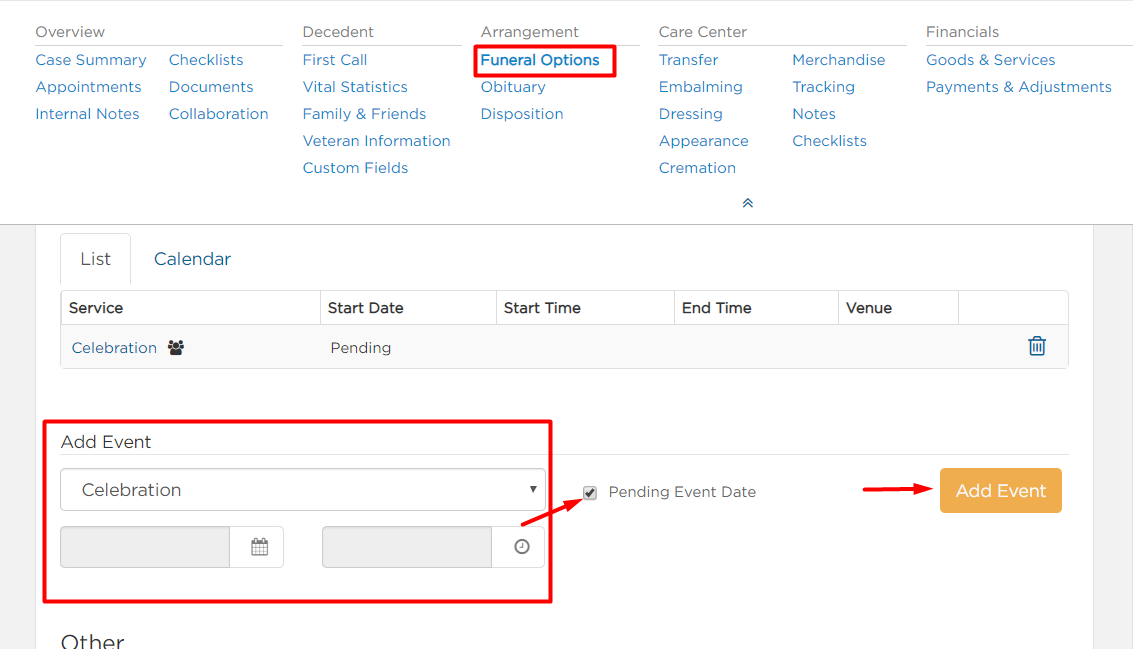
Task: Collapse the navigation menu with double chevron
Action: (x=748, y=203)
